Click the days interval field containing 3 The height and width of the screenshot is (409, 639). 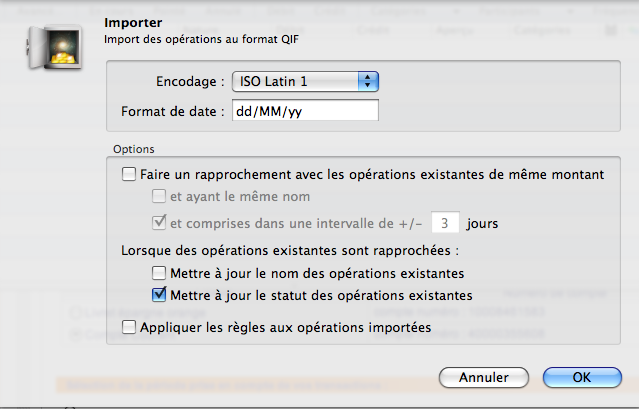coord(445,222)
